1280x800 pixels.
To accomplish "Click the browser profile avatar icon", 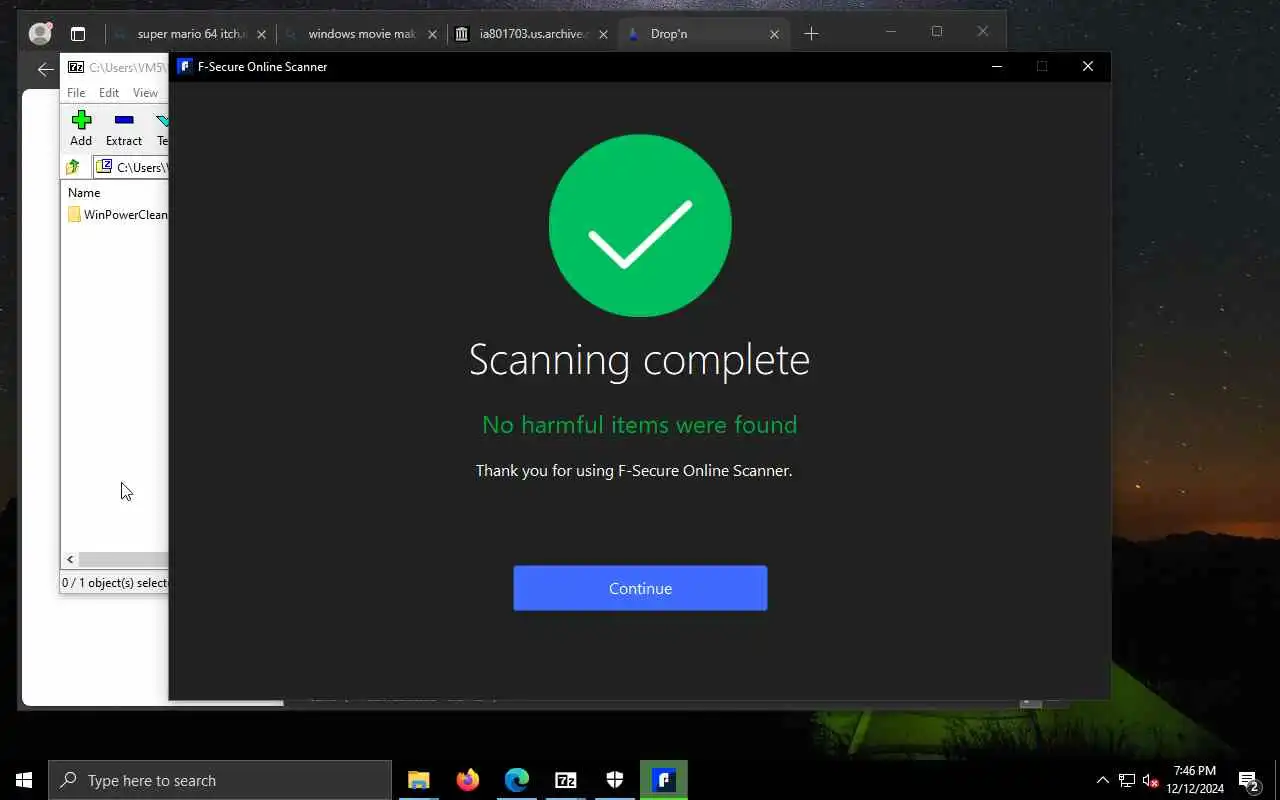I will pos(40,34).
